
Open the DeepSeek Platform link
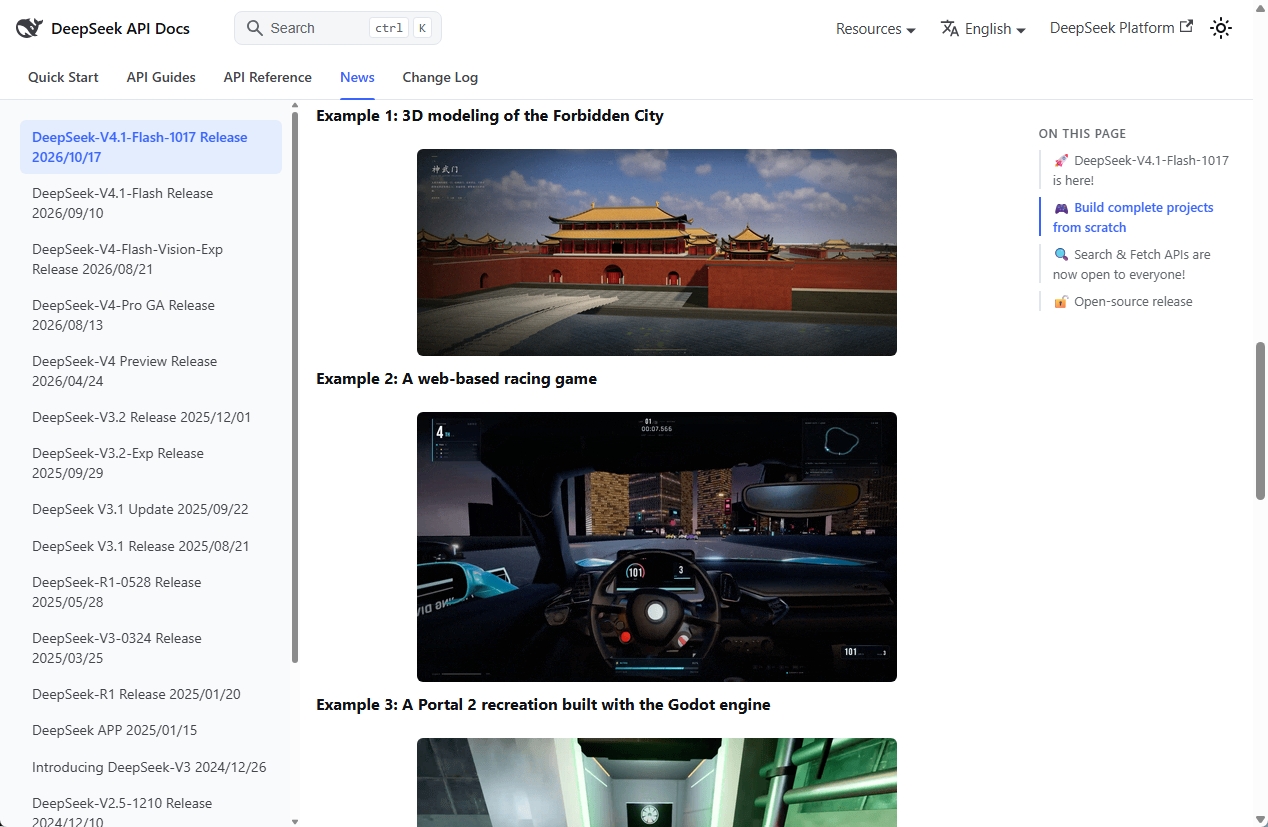[1121, 28]
